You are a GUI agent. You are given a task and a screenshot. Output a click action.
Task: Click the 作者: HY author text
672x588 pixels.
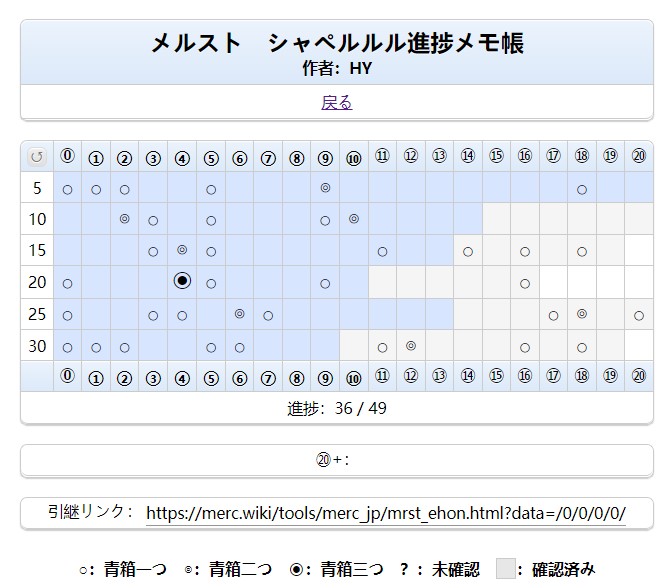tap(337, 69)
